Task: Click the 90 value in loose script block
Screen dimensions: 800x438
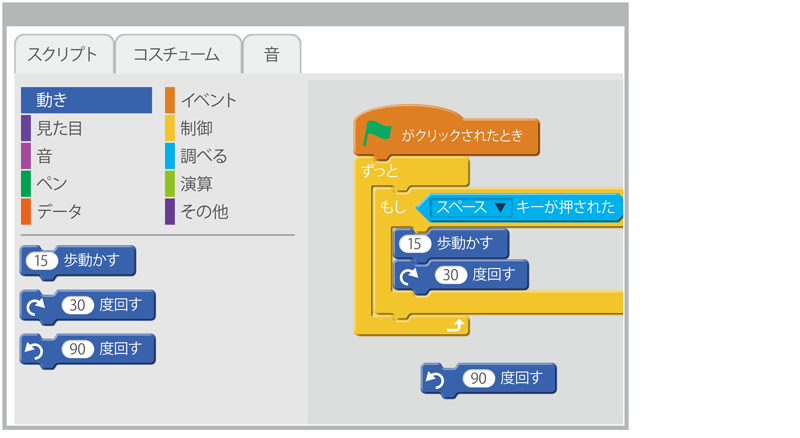Action: click(479, 378)
